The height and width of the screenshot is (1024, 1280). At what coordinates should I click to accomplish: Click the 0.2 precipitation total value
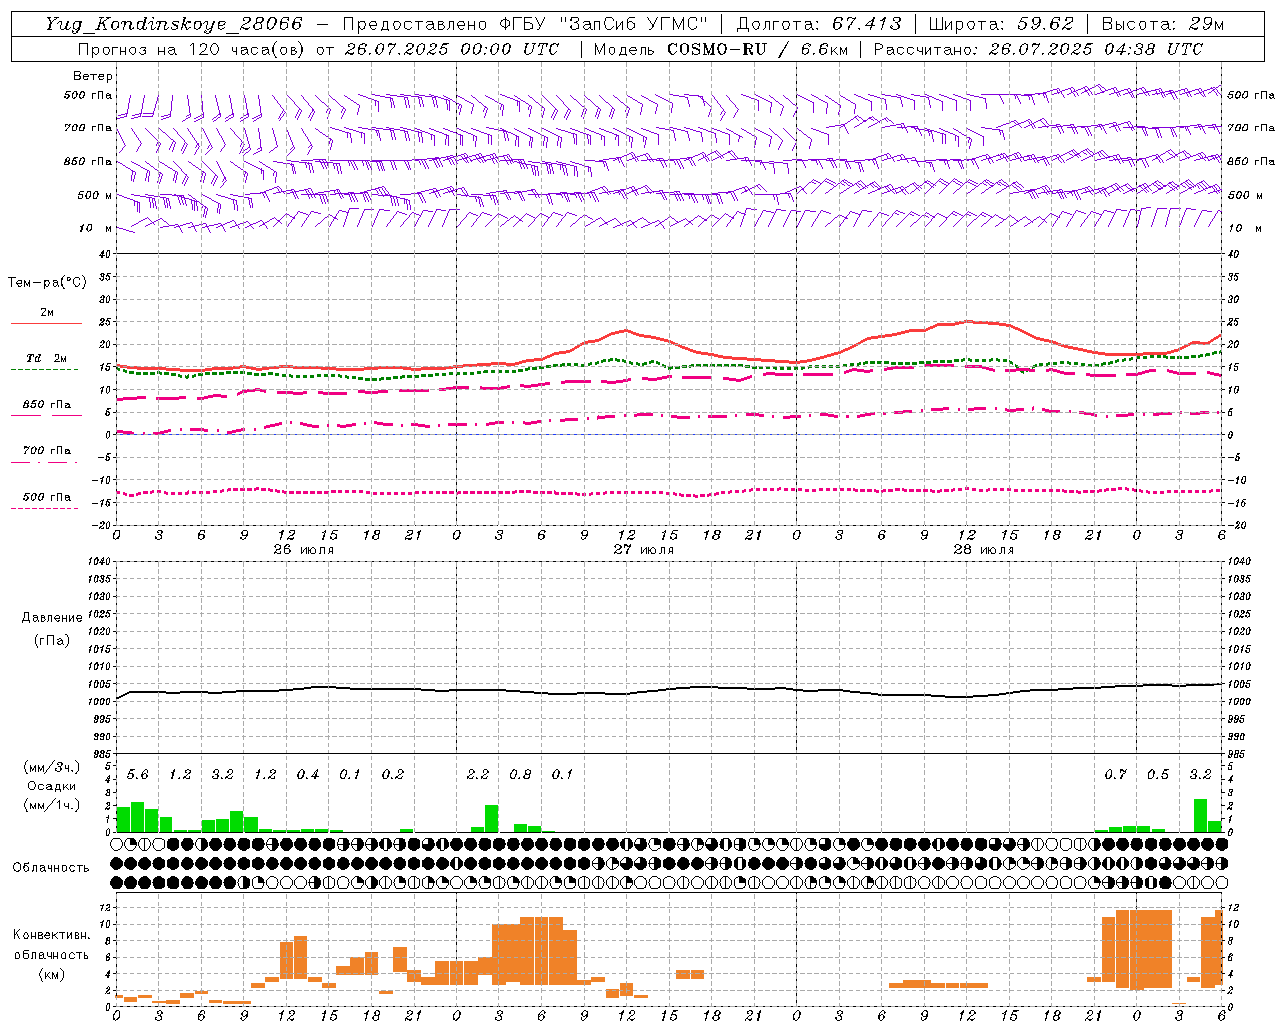[393, 774]
